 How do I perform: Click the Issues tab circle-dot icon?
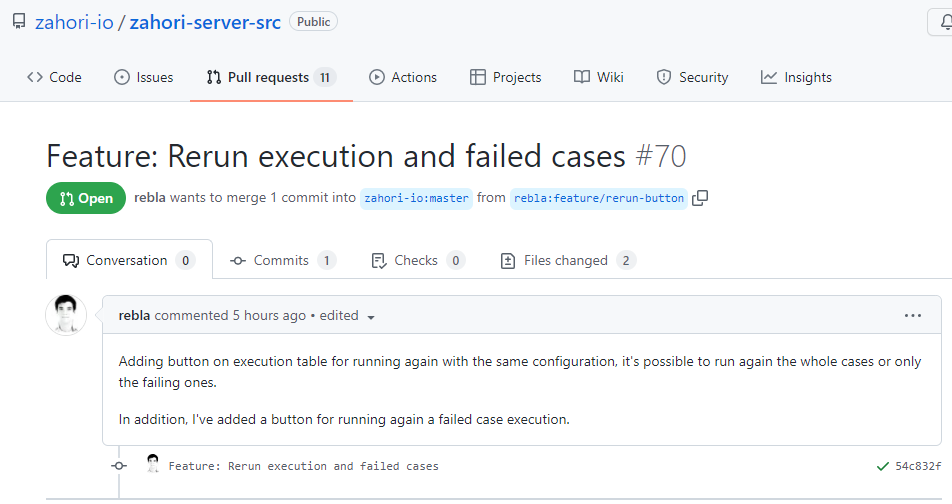tap(122, 77)
